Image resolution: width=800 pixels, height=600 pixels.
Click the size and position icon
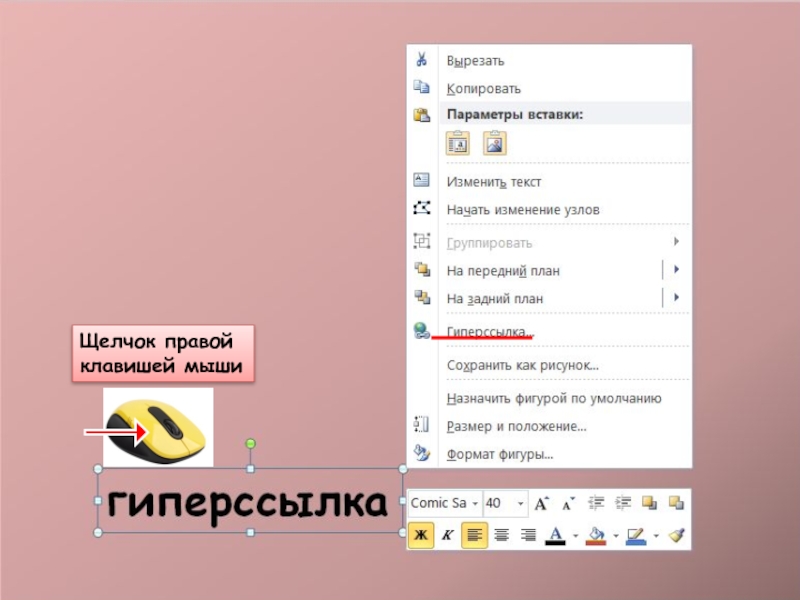(421, 424)
